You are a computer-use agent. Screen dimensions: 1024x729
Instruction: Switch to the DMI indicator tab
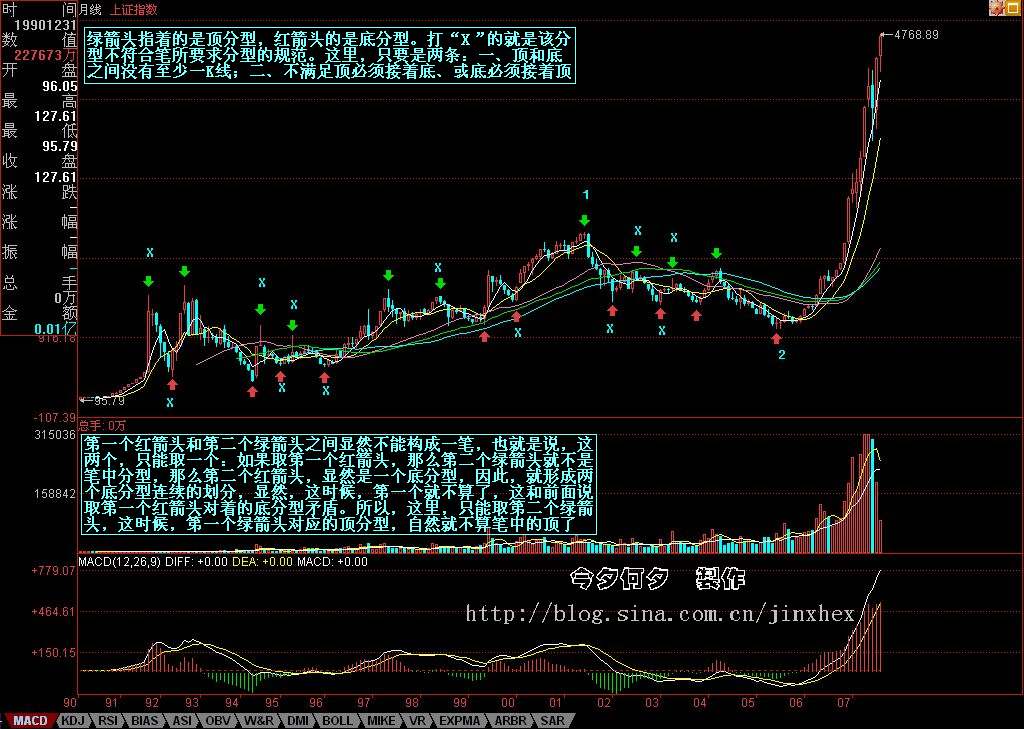click(x=298, y=720)
